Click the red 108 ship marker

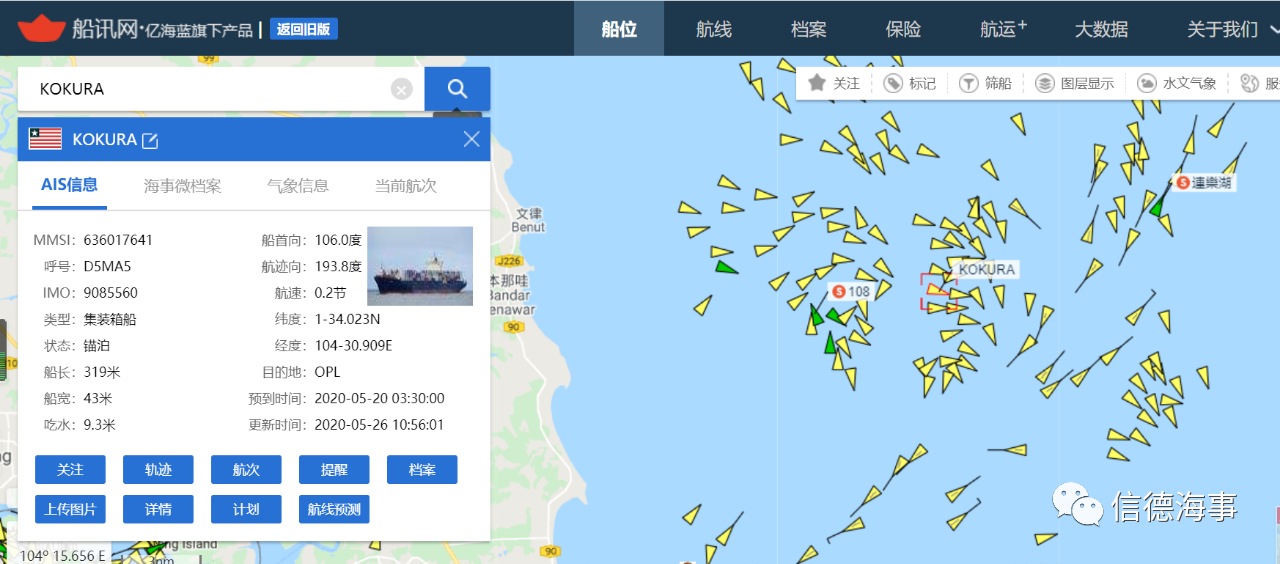click(x=851, y=291)
